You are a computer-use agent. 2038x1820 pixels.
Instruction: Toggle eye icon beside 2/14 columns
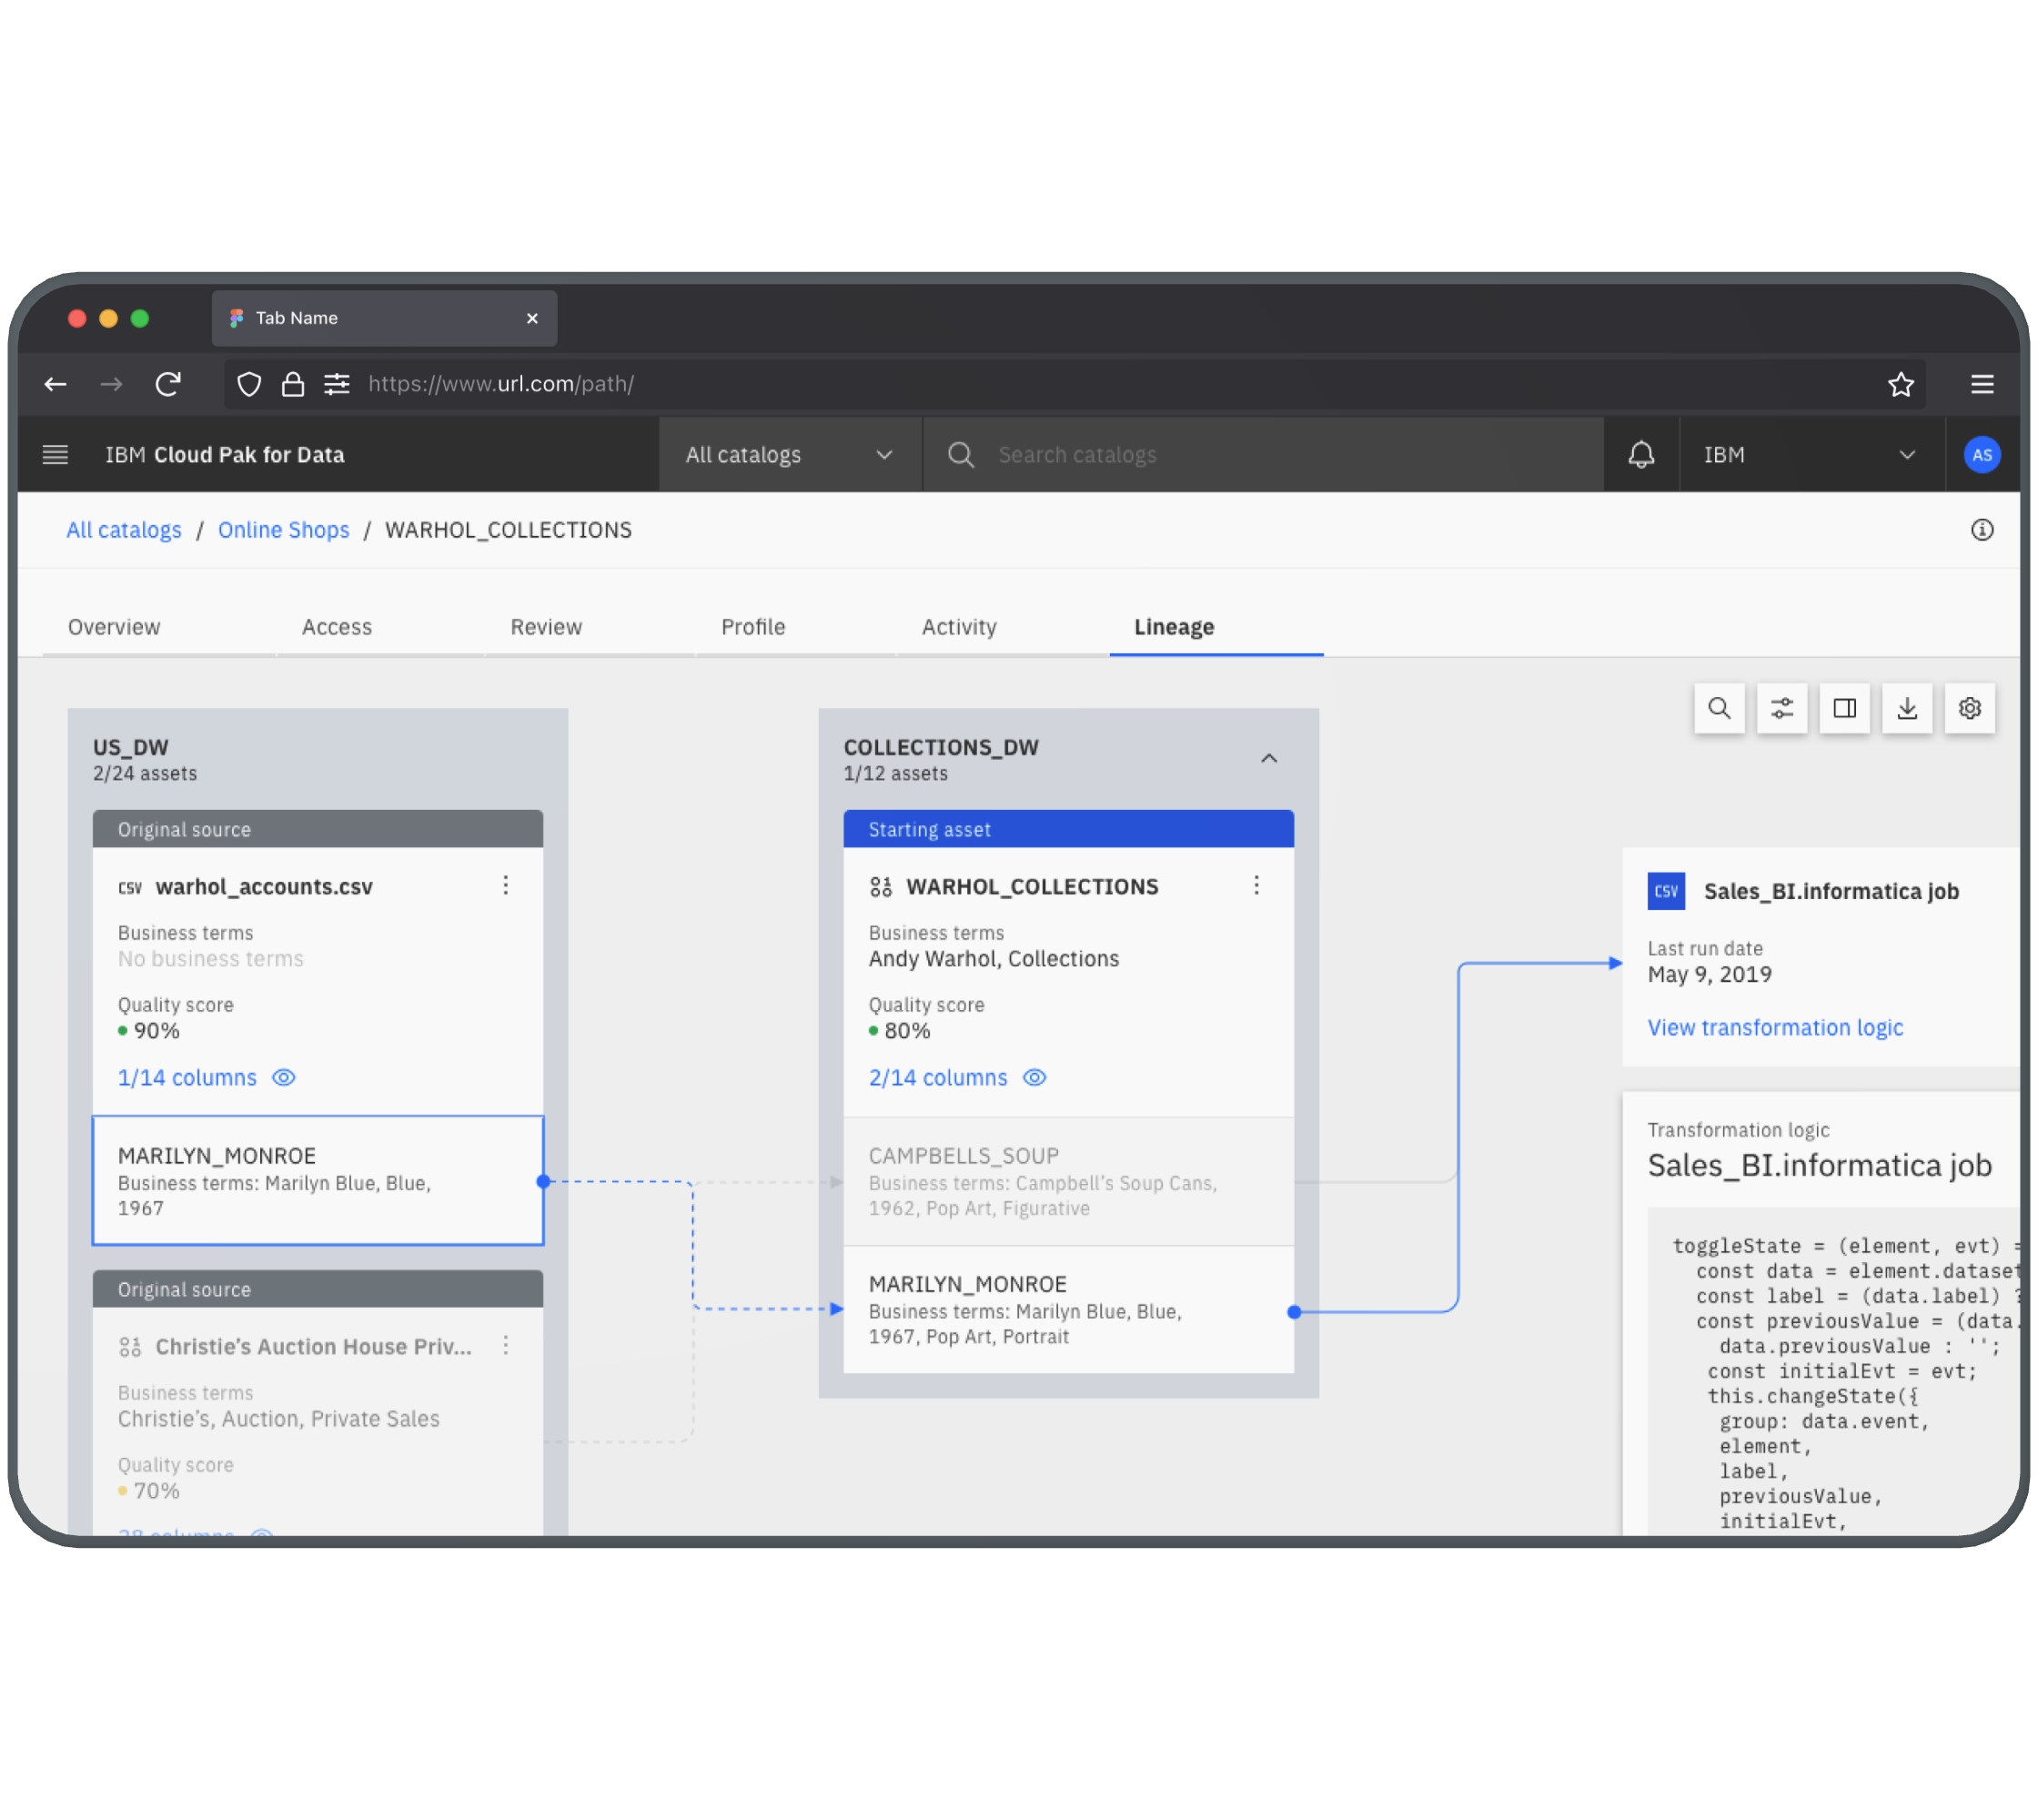pos(1035,1078)
